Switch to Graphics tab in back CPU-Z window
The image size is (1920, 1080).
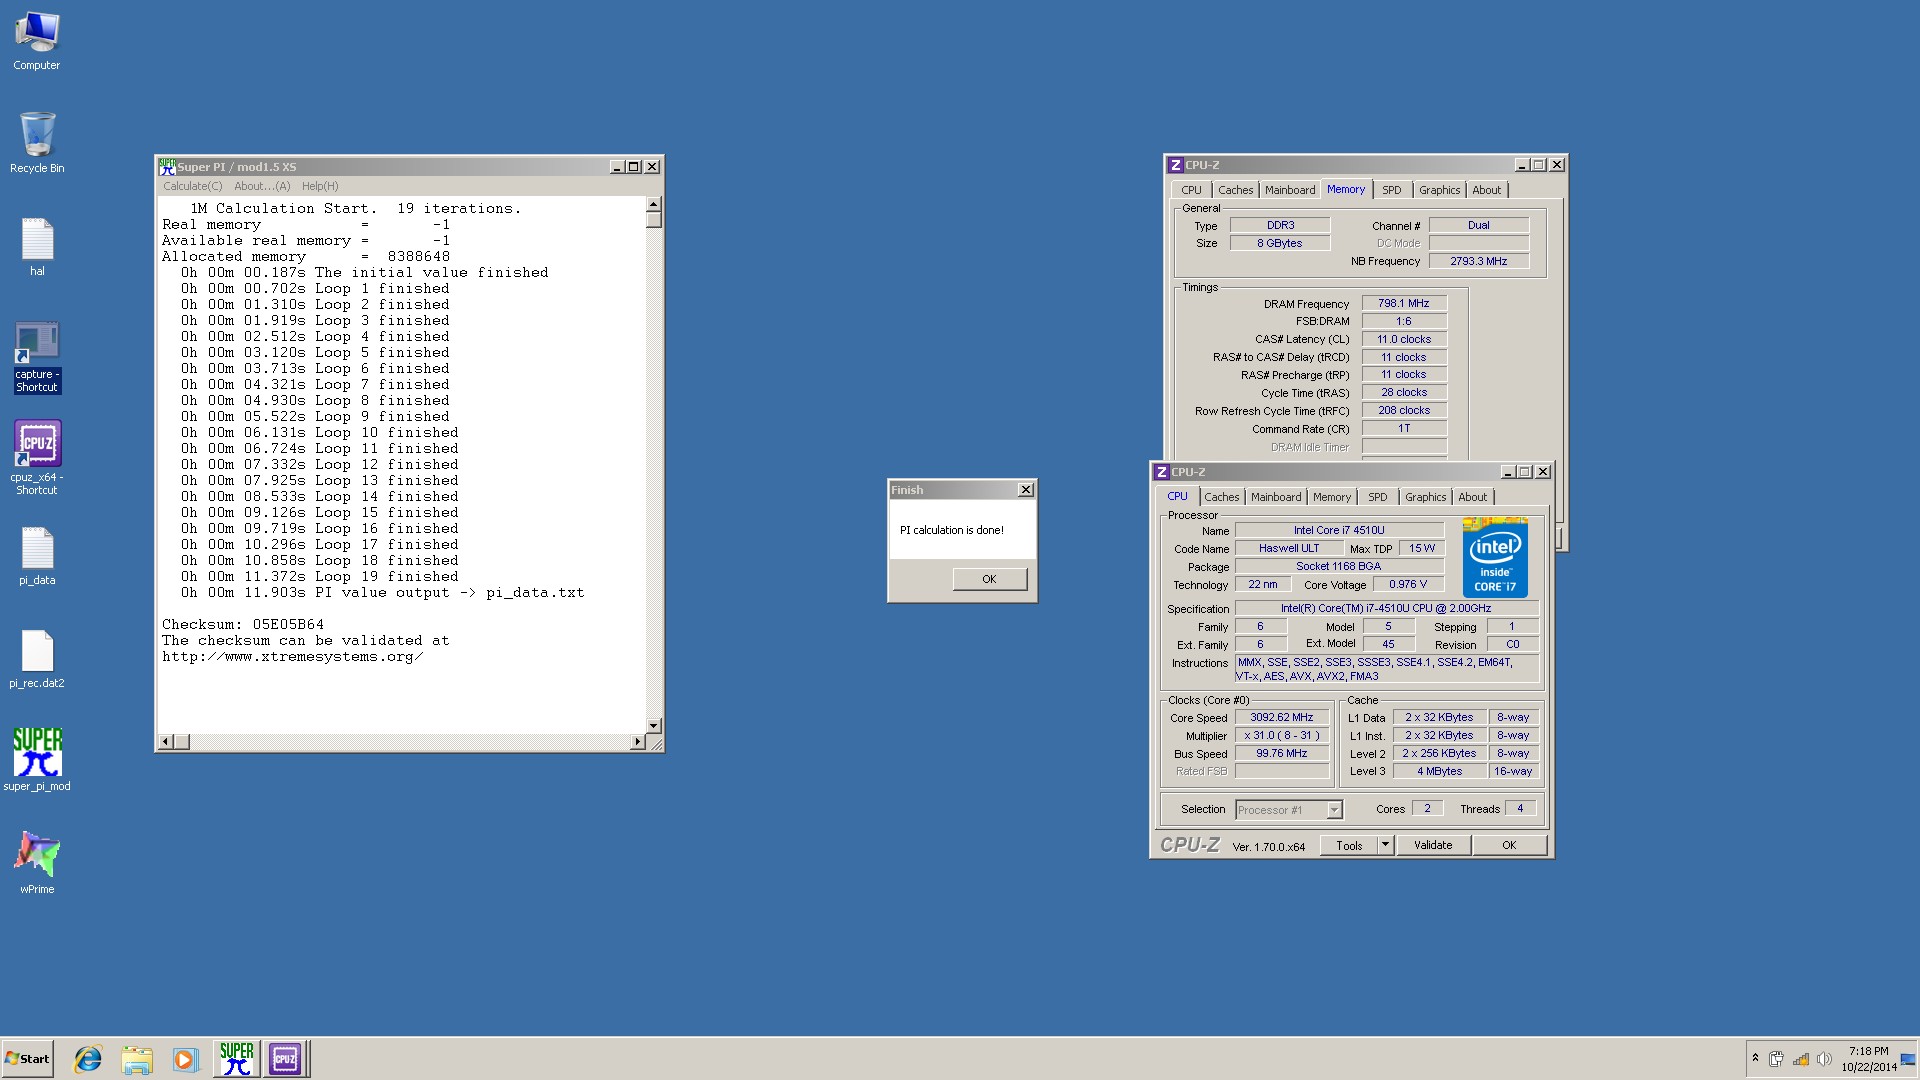click(x=1439, y=190)
